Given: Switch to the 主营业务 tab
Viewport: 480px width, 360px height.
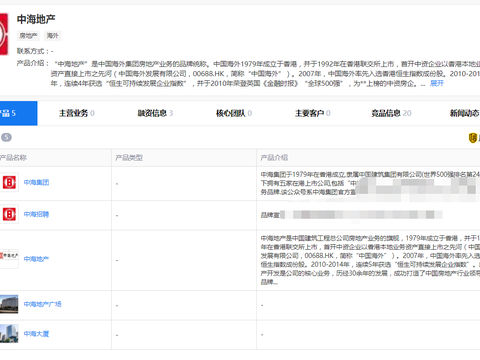Looking at the screenshot, I should (77, 113).
